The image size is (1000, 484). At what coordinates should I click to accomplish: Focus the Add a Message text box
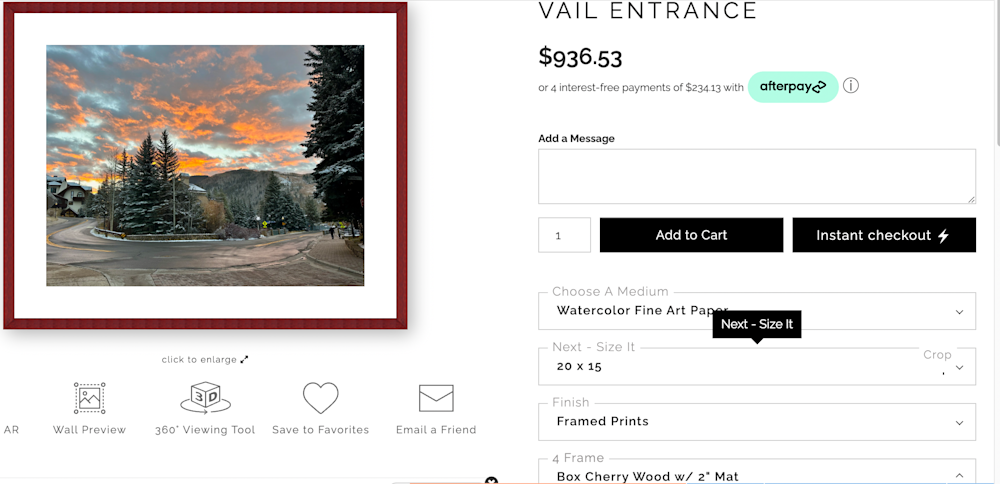pos(756,177)
